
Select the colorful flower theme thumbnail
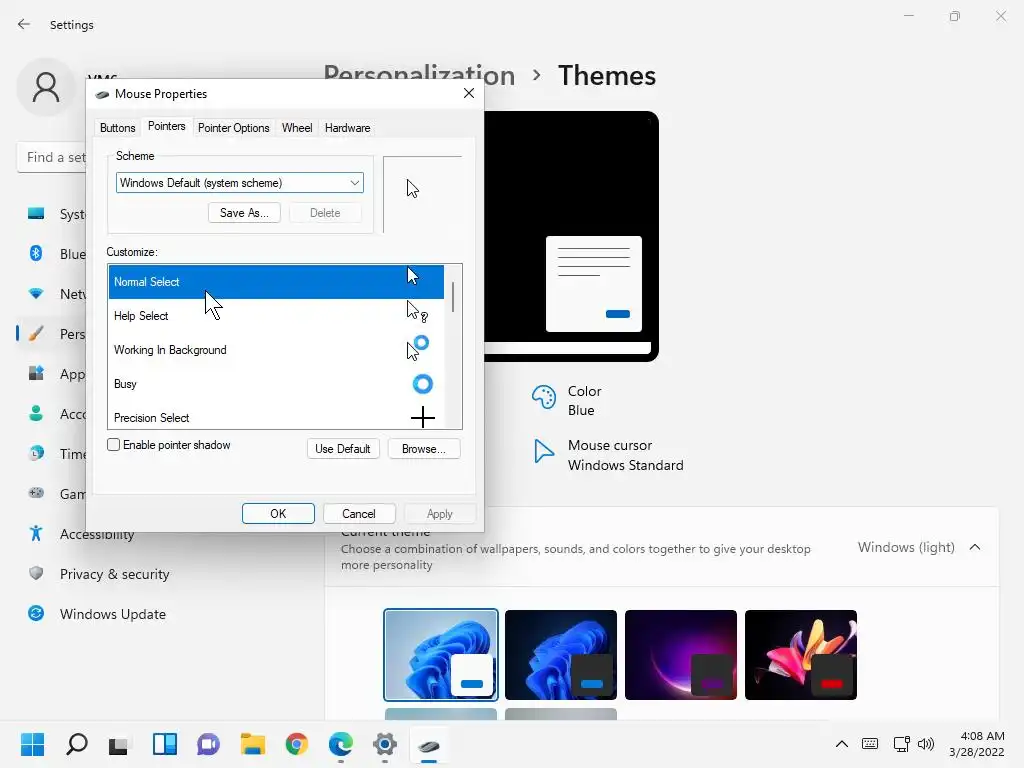(801, 655)
